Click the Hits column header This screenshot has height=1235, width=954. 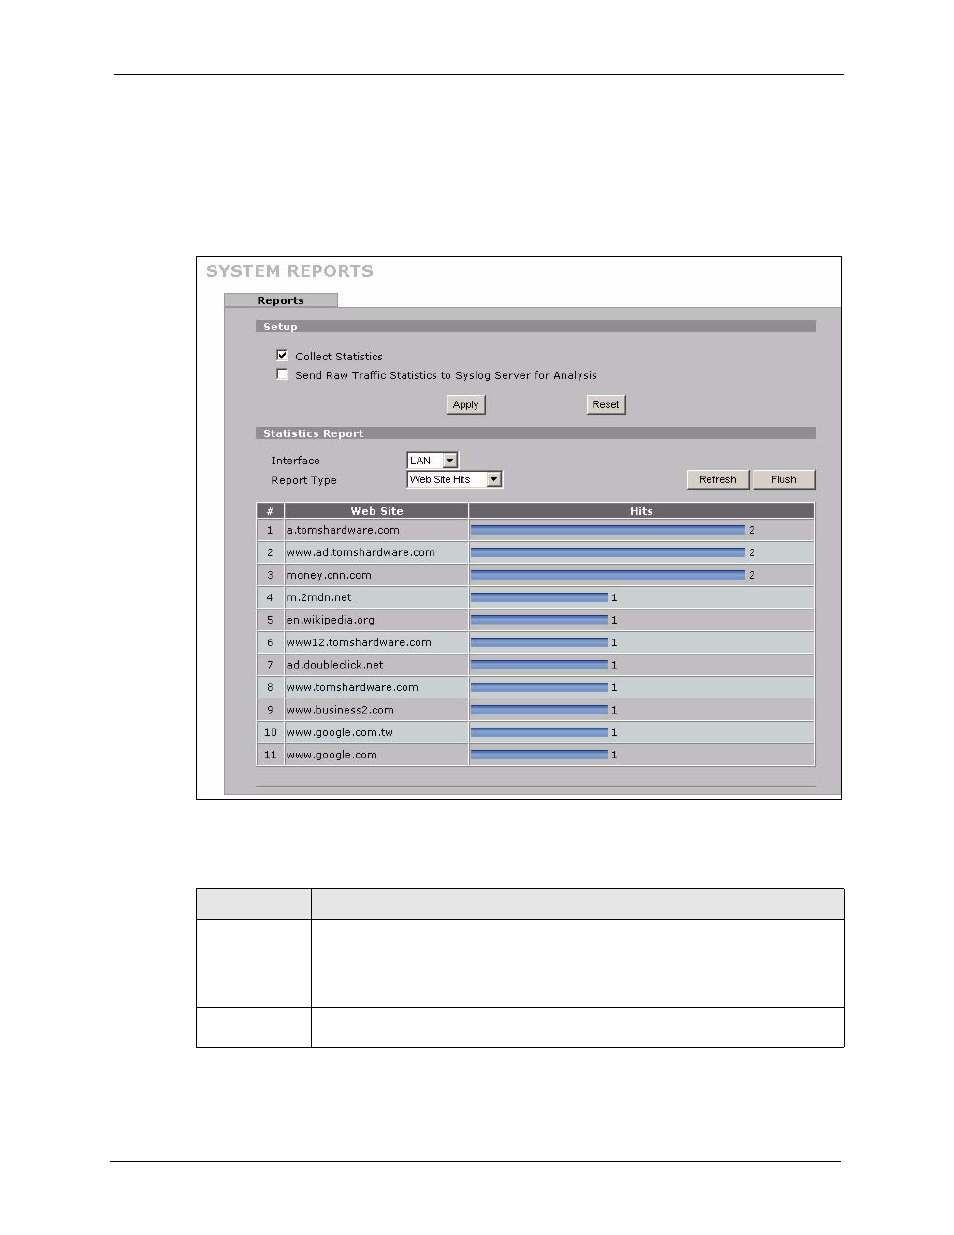click(641, 511)
